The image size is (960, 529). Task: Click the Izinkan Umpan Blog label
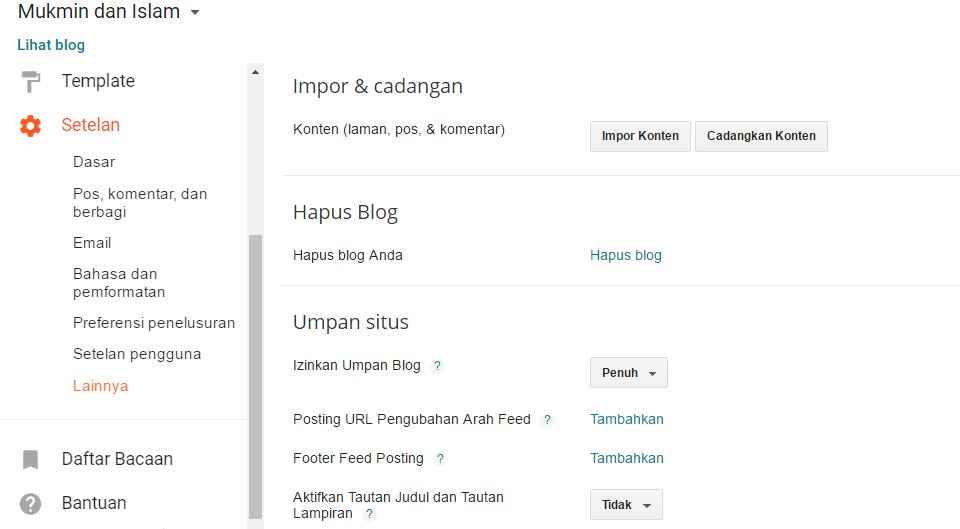357,366
